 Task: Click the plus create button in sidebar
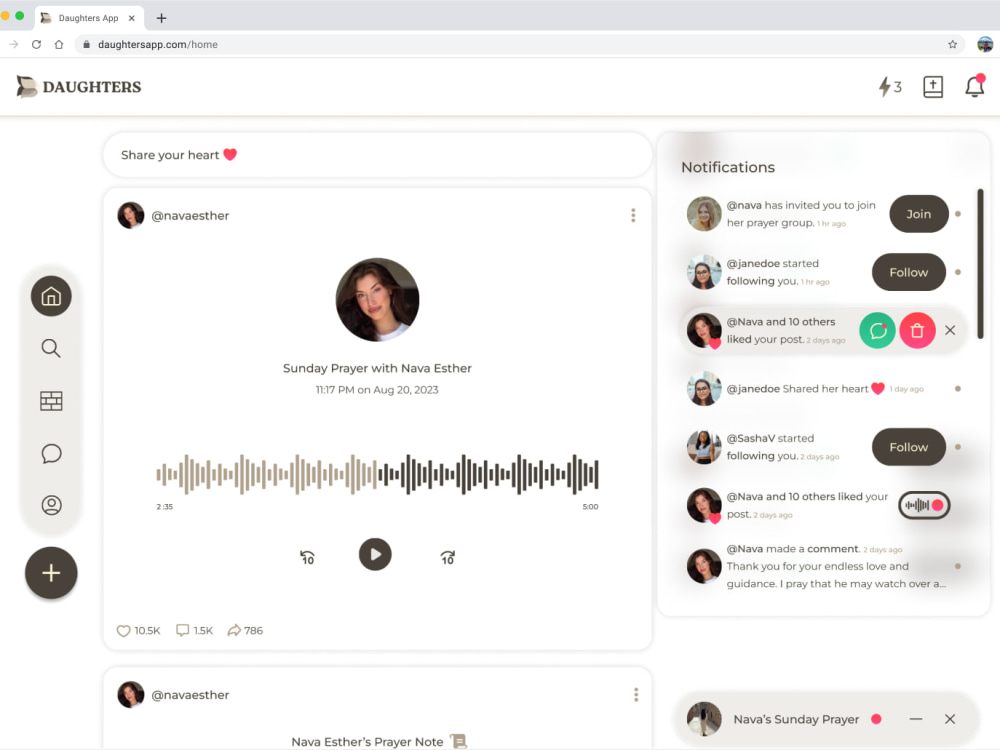51,573
